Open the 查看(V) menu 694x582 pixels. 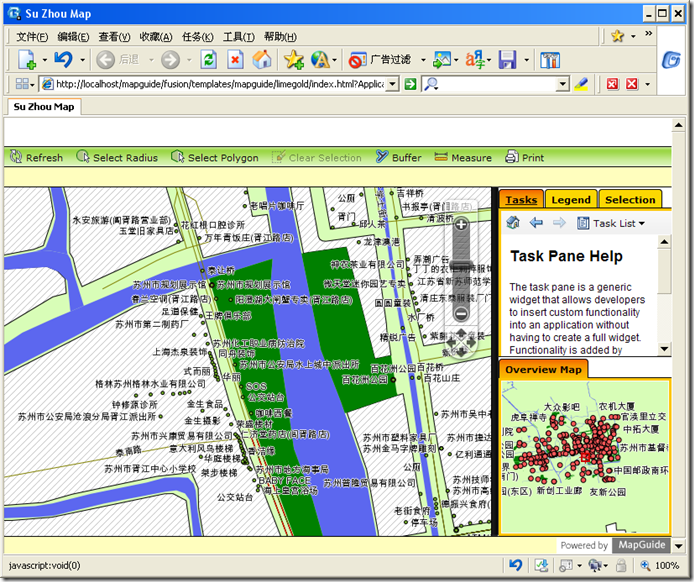[114, 37]
